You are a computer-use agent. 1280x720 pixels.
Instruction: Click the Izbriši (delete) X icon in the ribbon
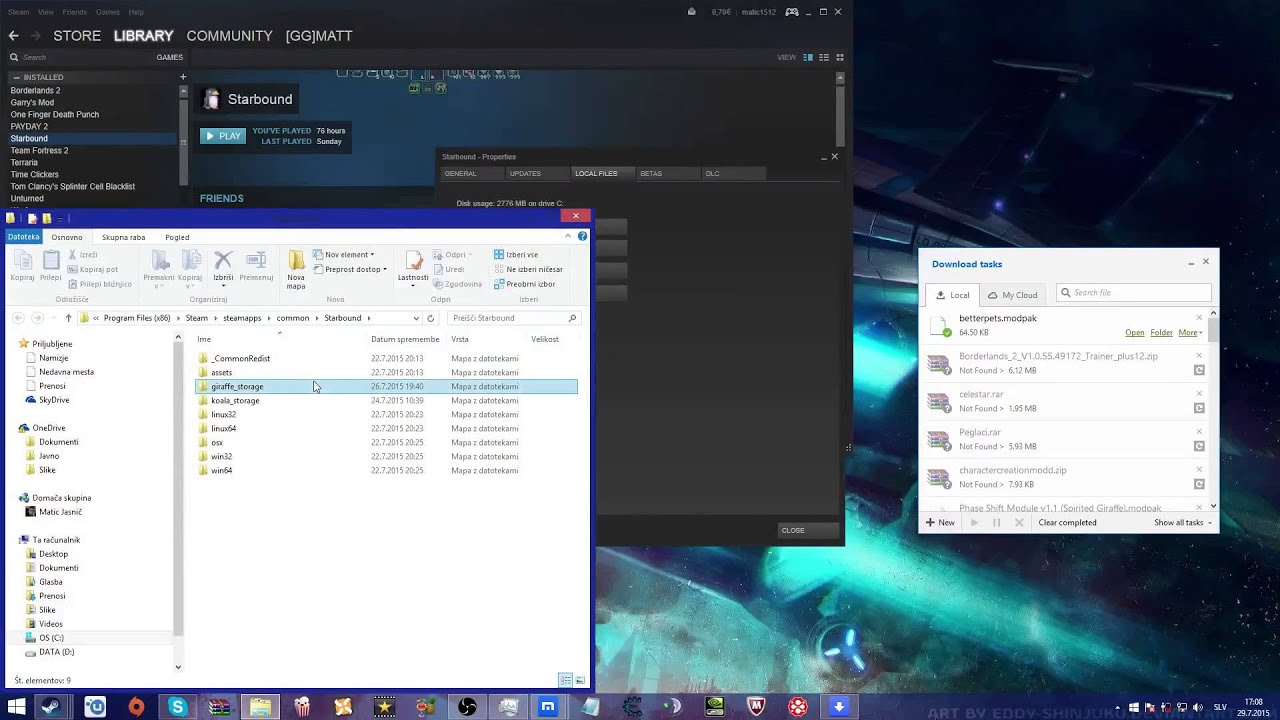pyautogui.click(x=223, y=260)
